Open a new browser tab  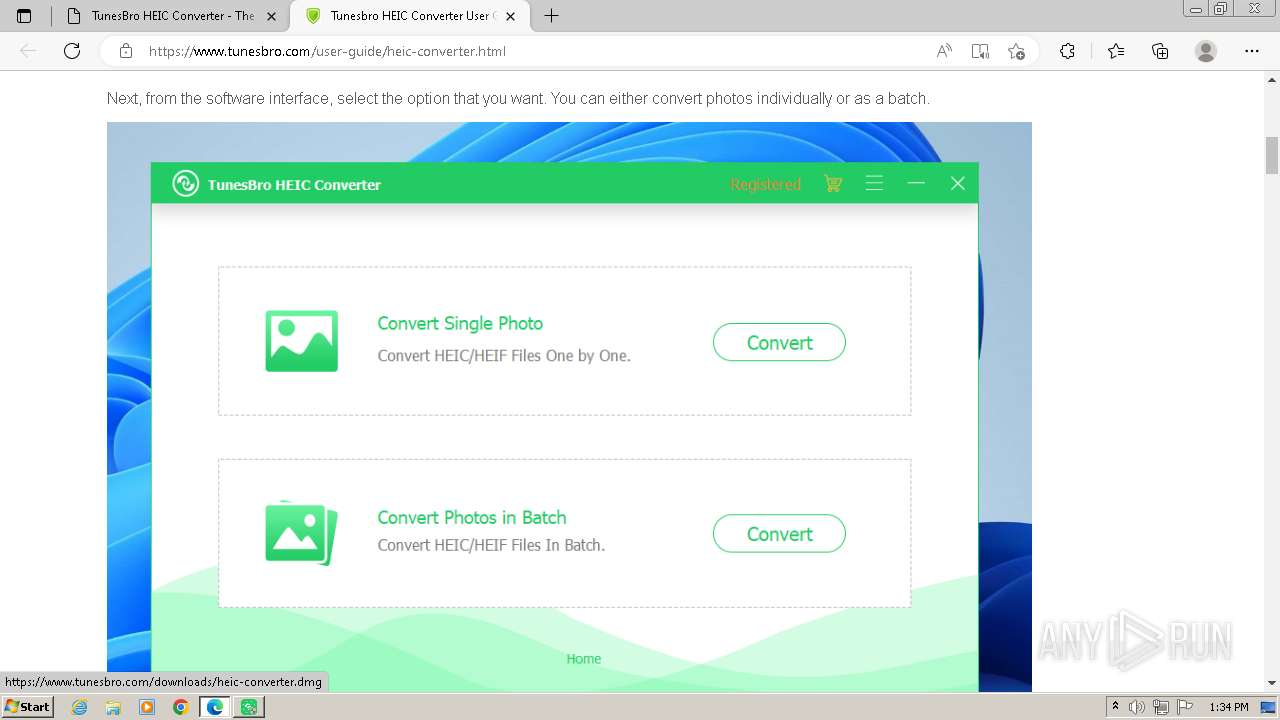pyautogui.click(x=551, y=16)
